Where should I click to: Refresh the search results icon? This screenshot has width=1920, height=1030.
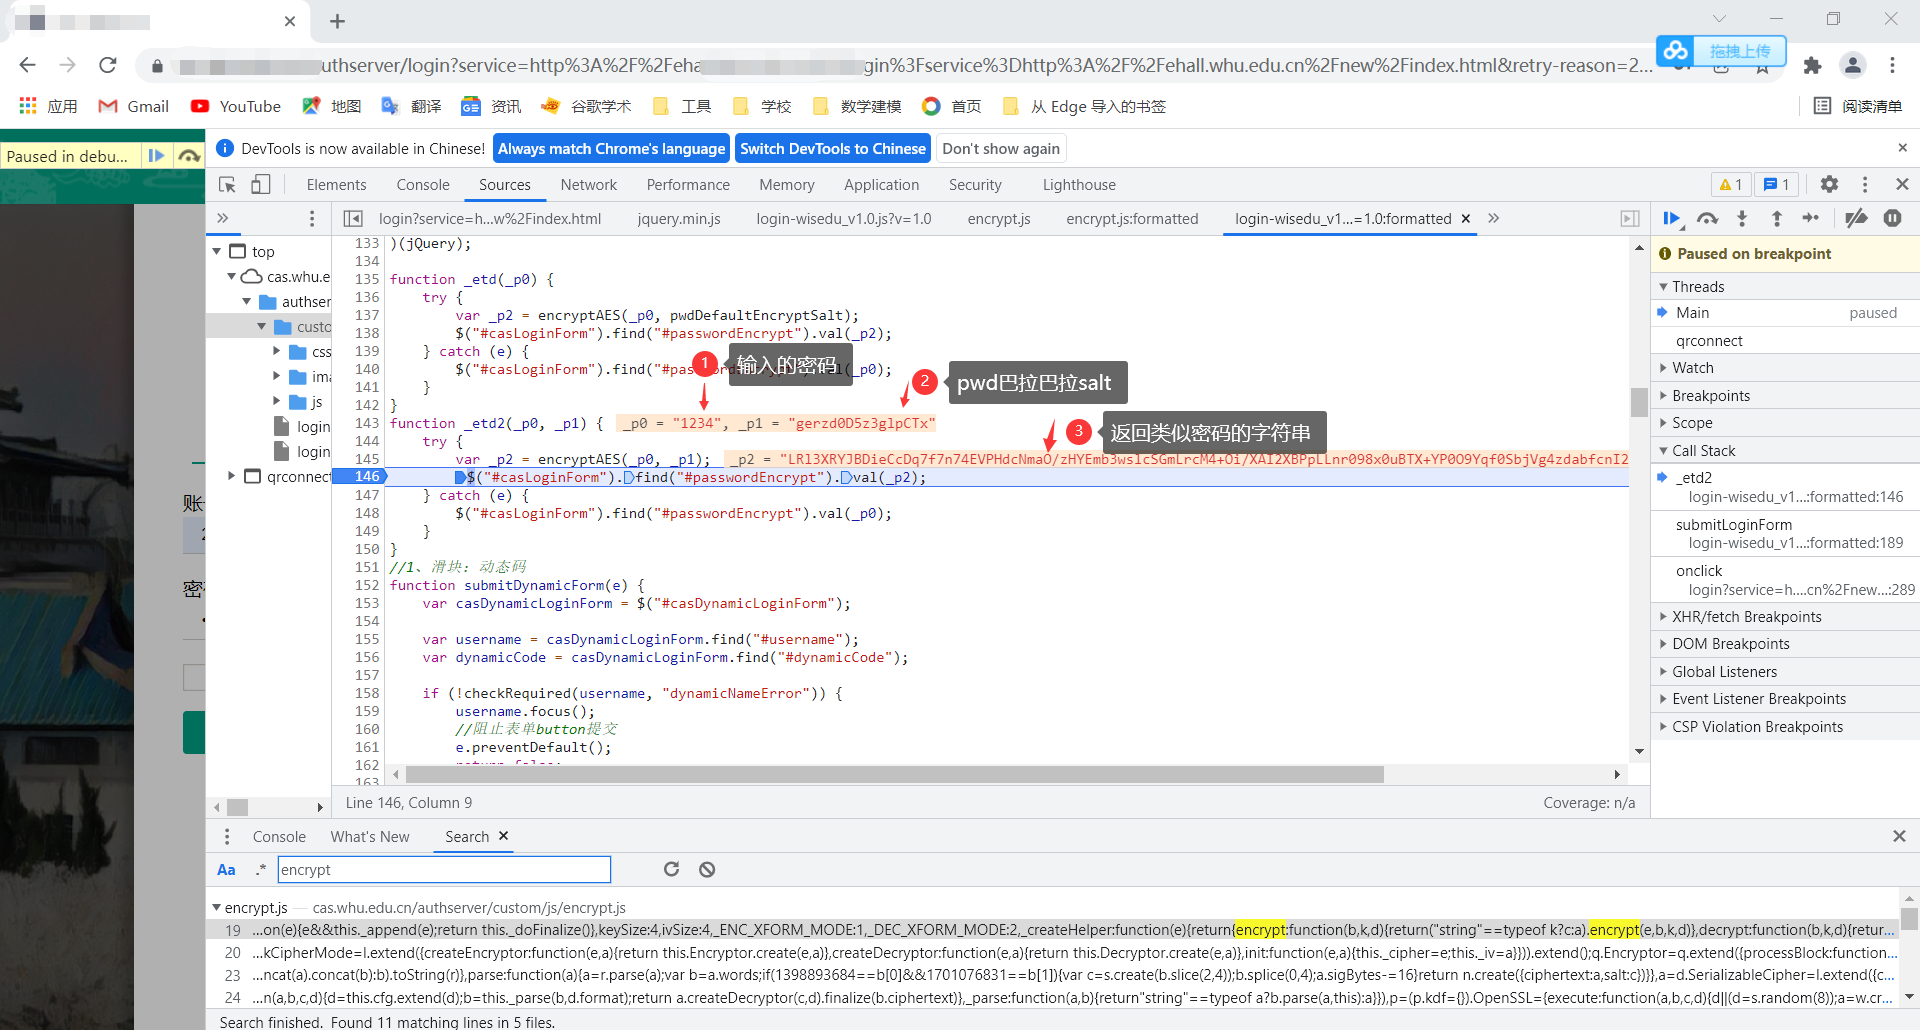tap(672, 869)
